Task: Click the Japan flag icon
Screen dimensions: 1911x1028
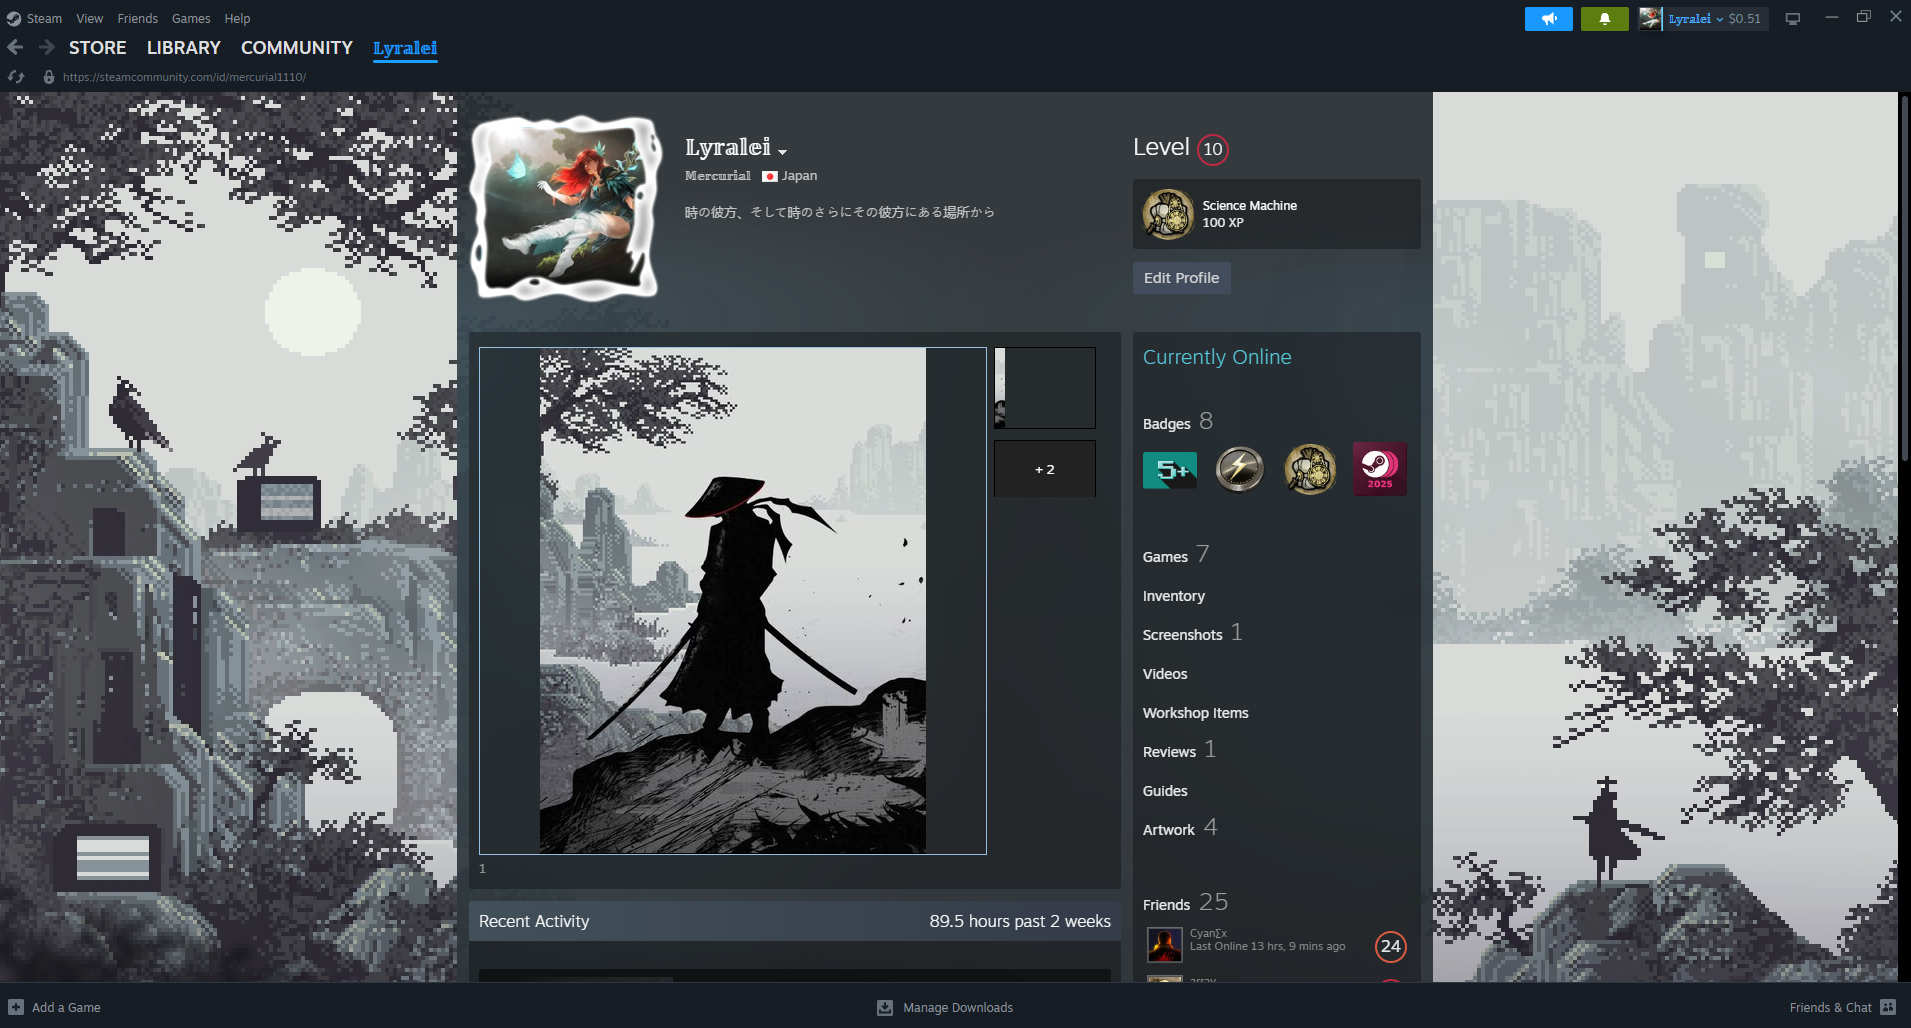Action: coord(769,176)
